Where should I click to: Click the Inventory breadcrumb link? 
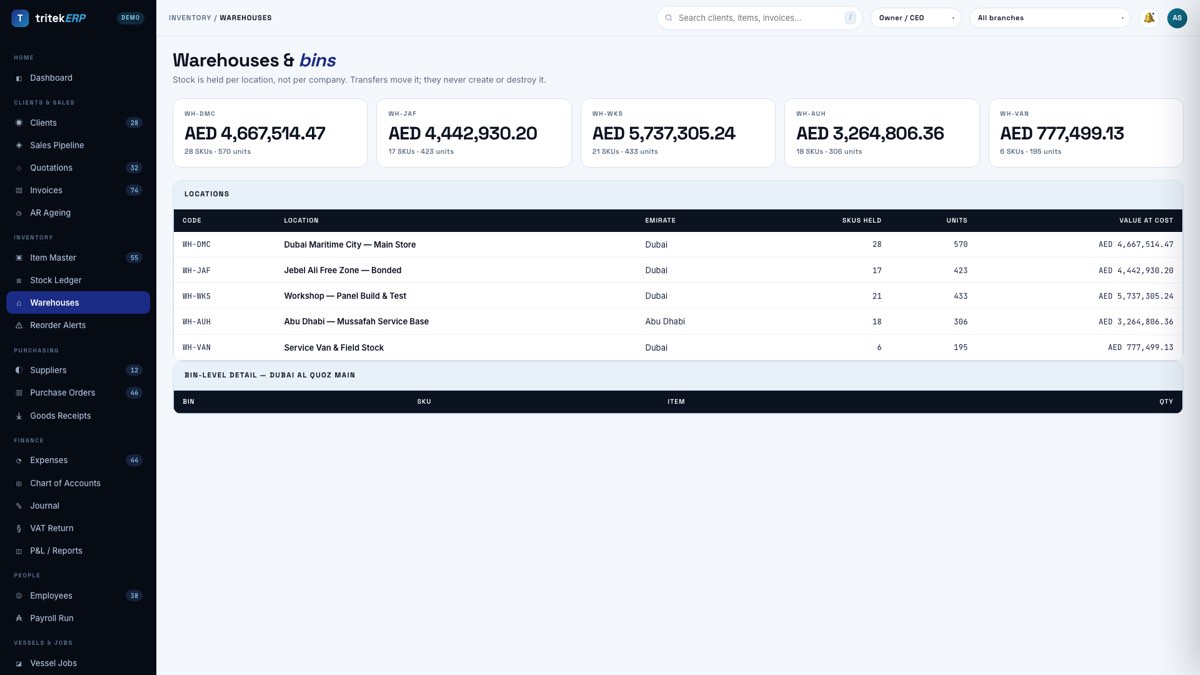coord(190,18)
